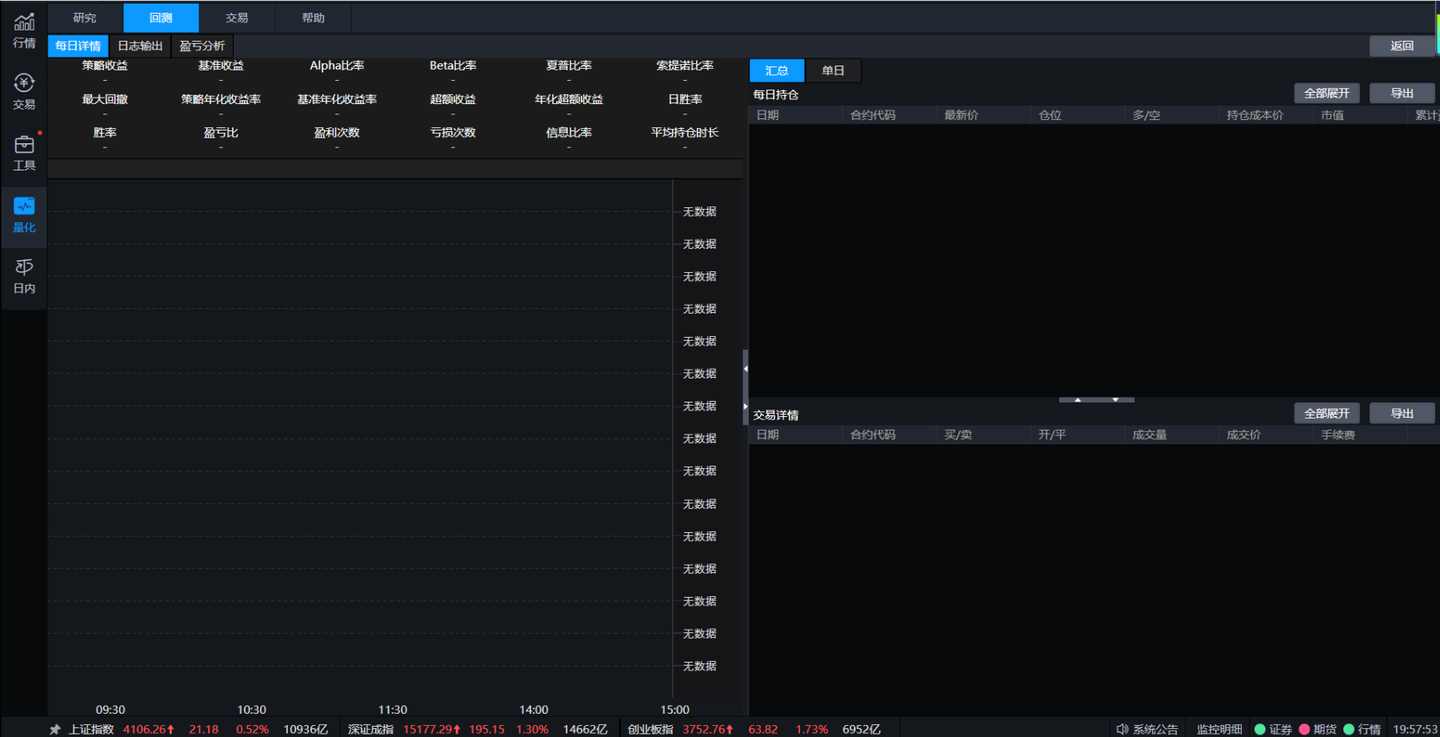
Task: Open the 盈亏分析 tab
Action: click(202, 46)
